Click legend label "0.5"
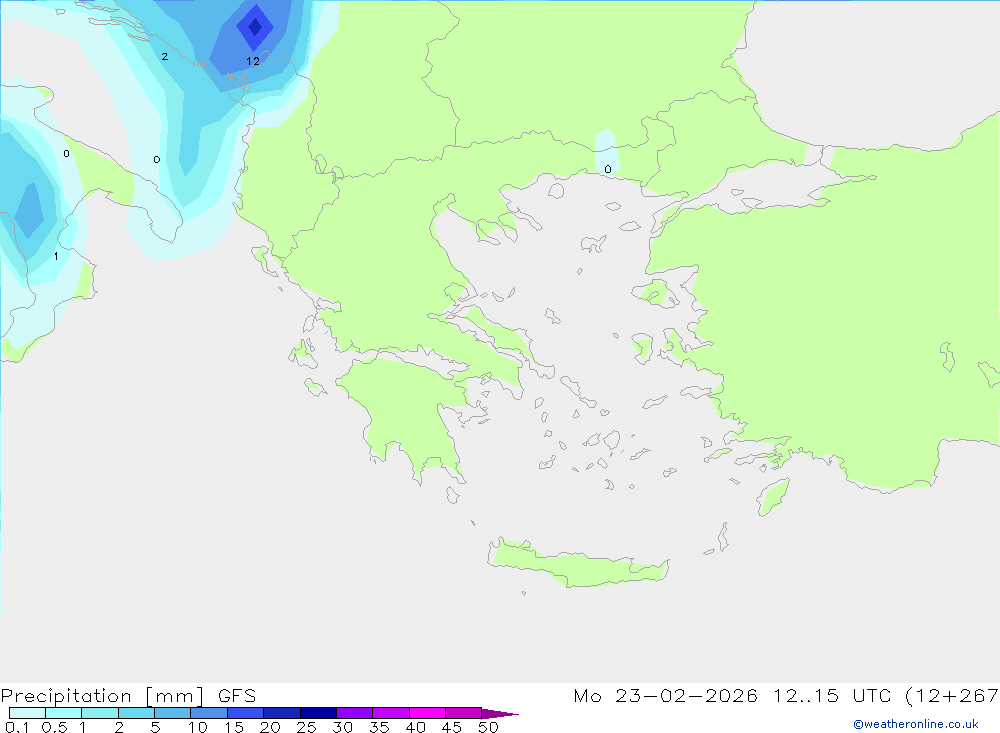 [x=54, y=727]
